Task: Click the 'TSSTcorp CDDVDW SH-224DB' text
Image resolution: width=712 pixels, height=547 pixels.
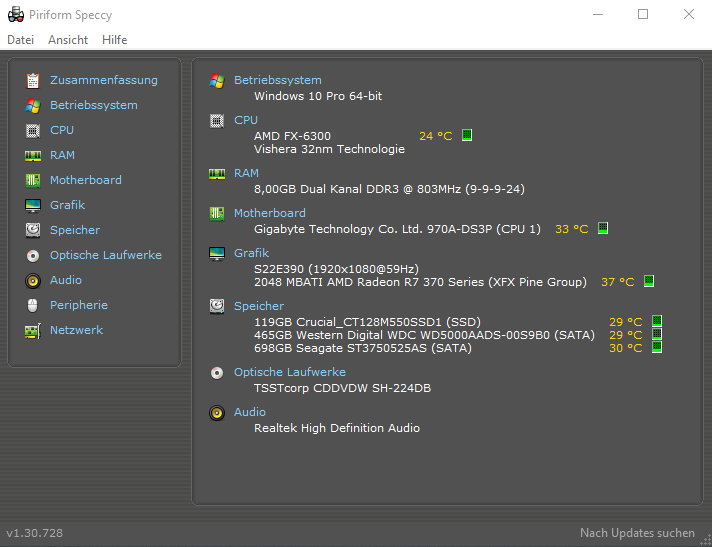Action: [342, 389]
